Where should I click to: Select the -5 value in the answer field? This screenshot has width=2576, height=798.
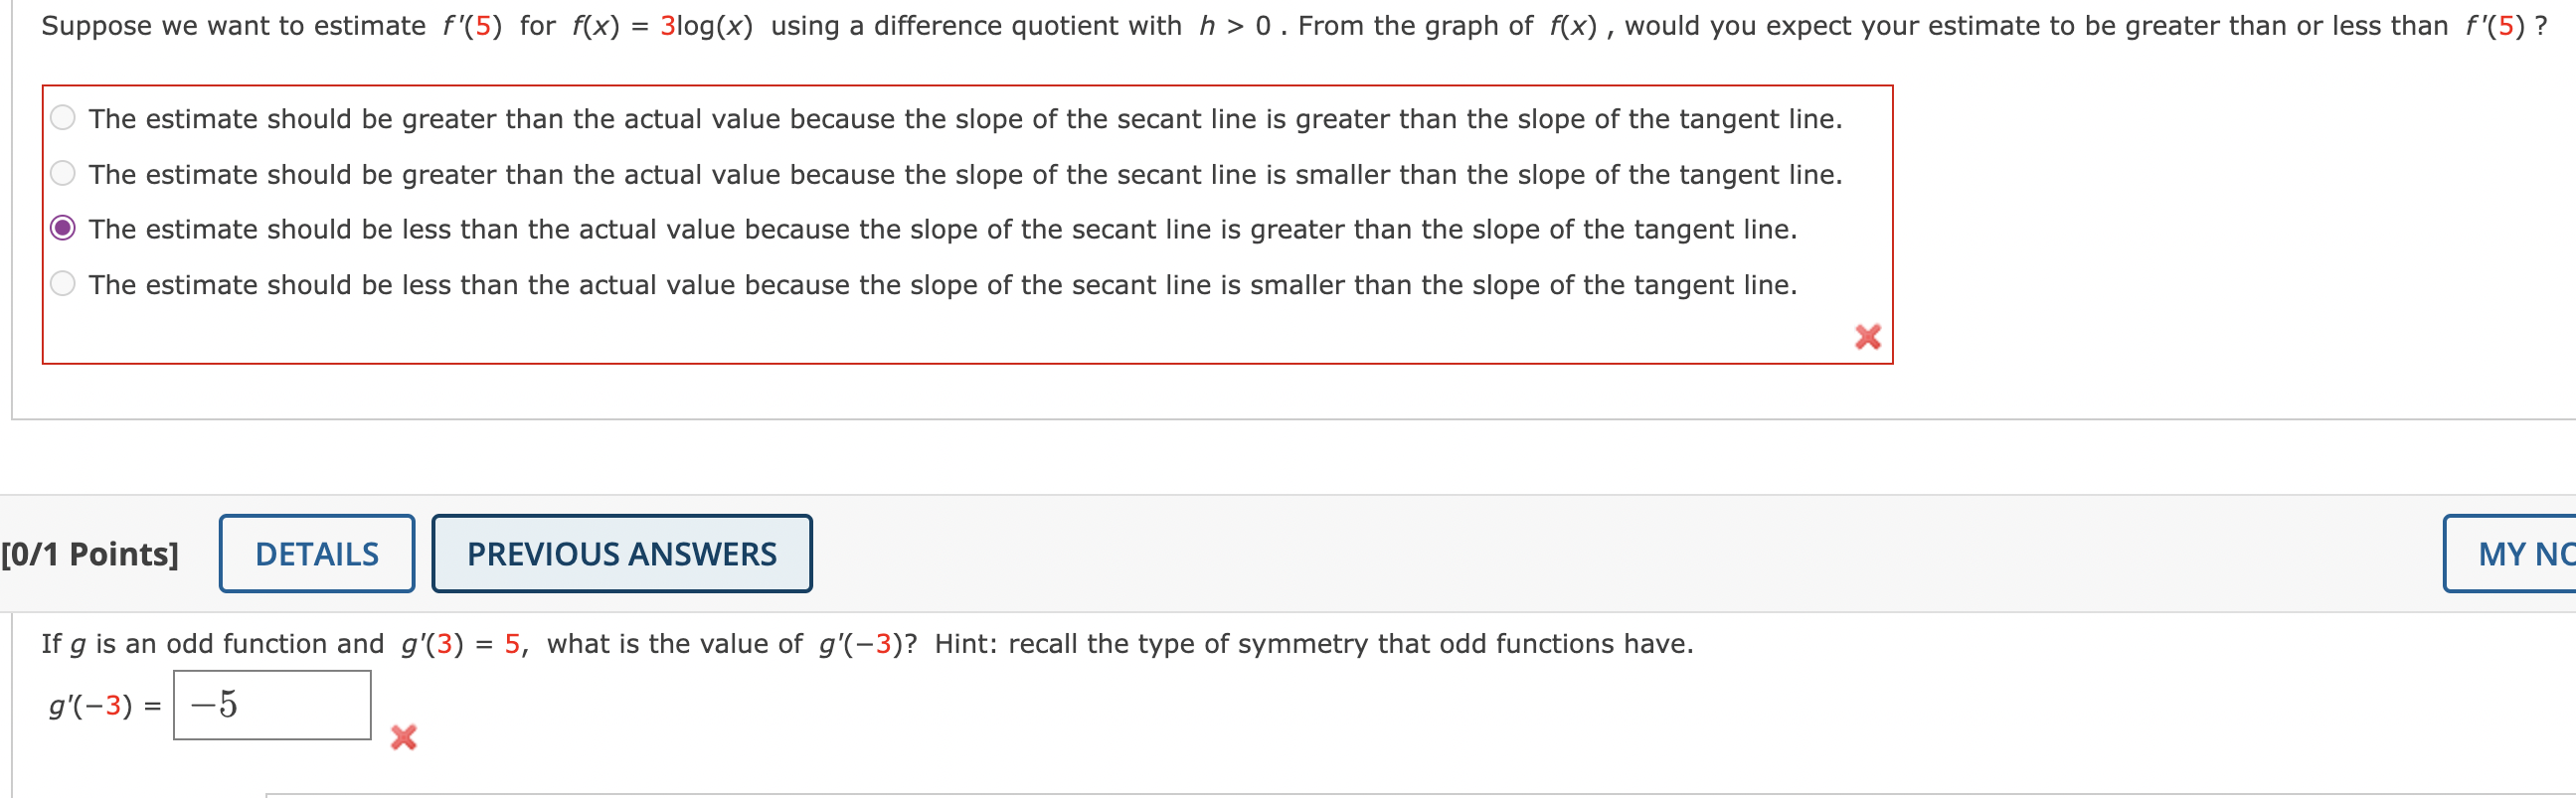212,704
